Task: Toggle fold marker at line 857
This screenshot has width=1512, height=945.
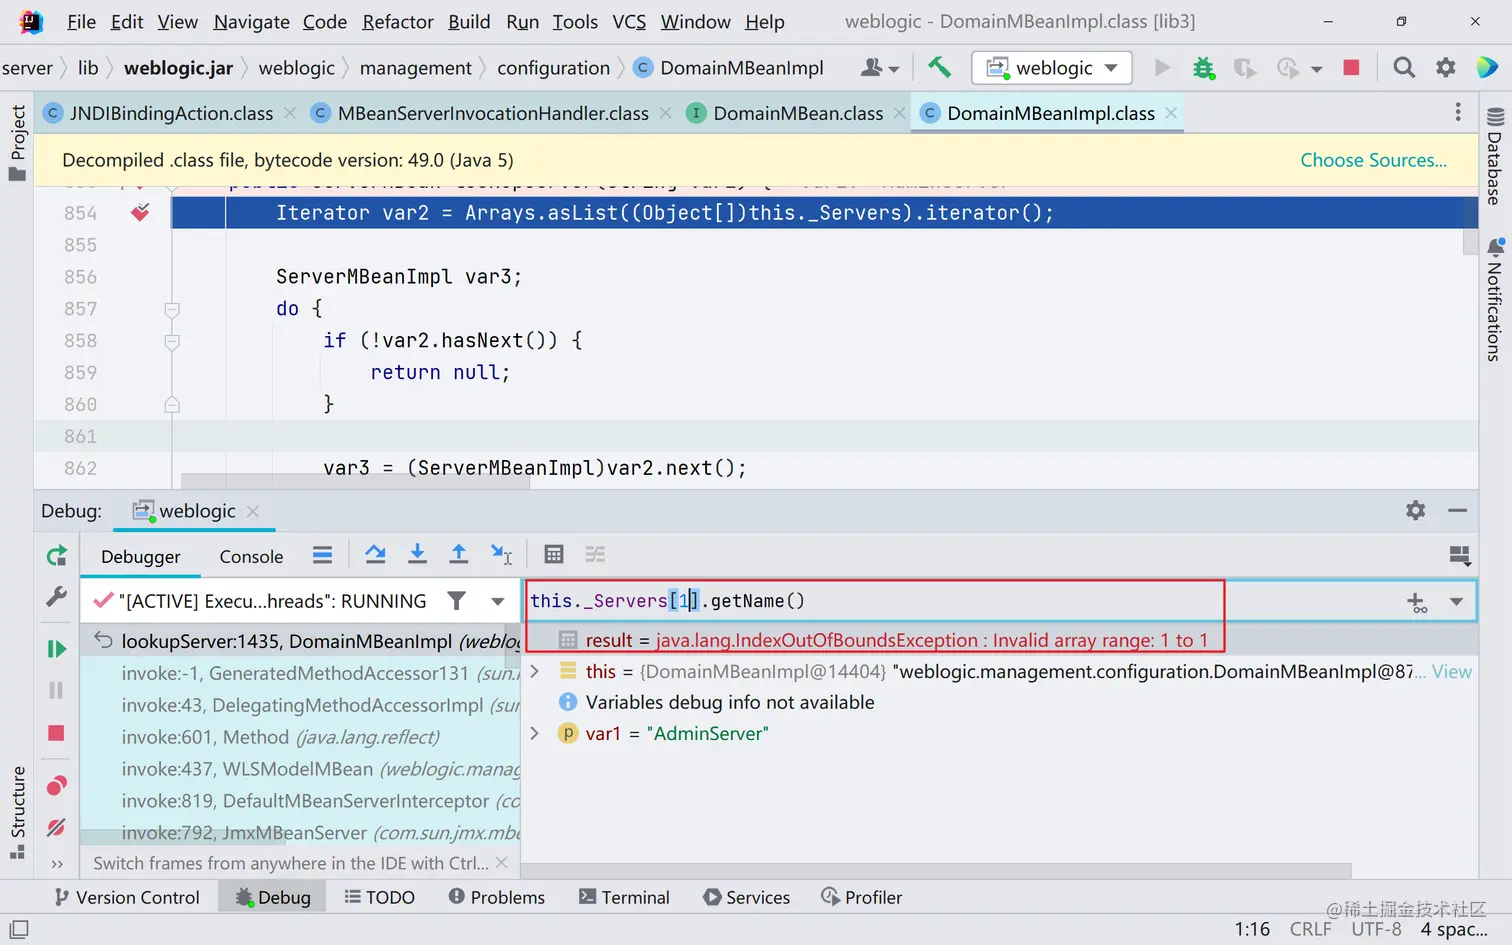Action: [172, 309]
